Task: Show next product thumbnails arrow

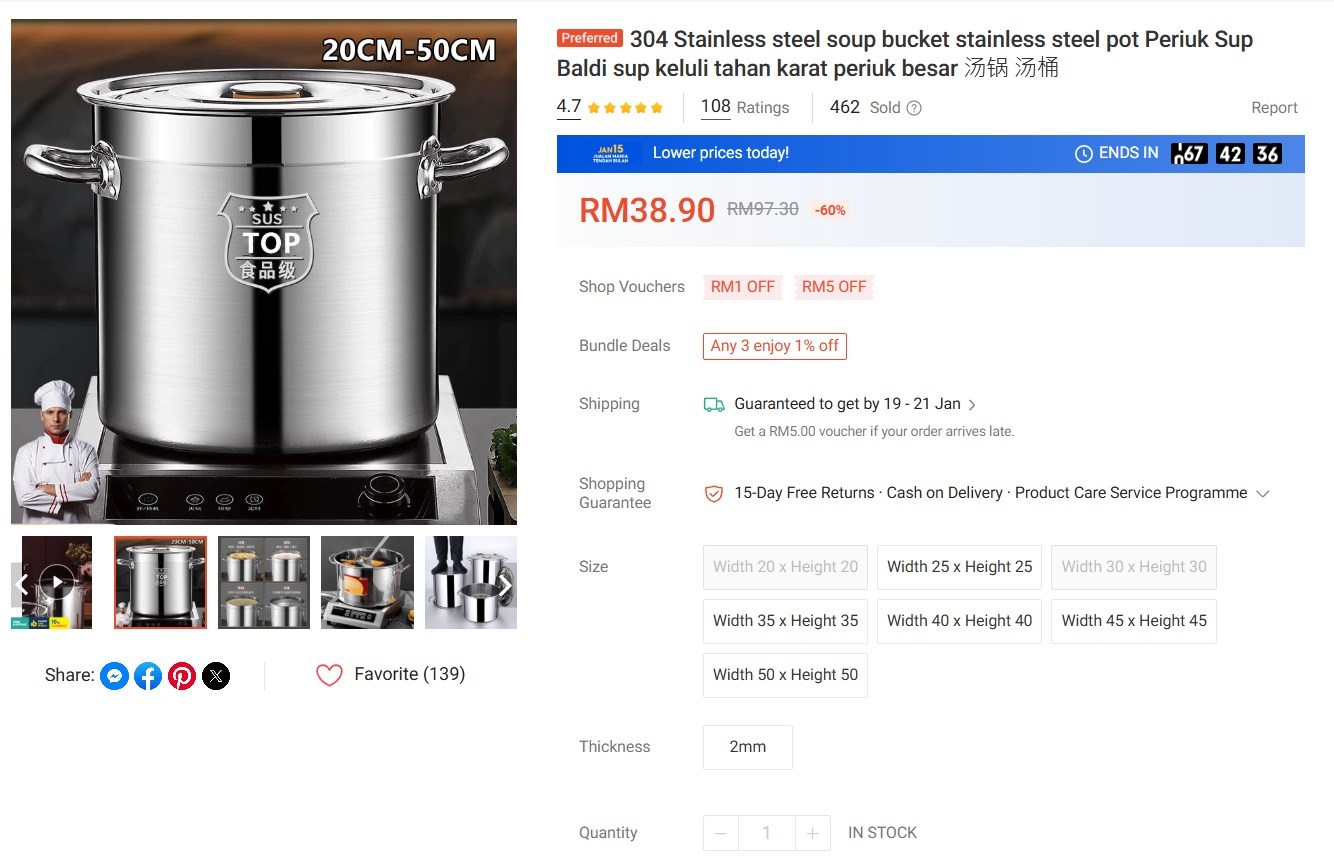Action: [x=505, y=584]
